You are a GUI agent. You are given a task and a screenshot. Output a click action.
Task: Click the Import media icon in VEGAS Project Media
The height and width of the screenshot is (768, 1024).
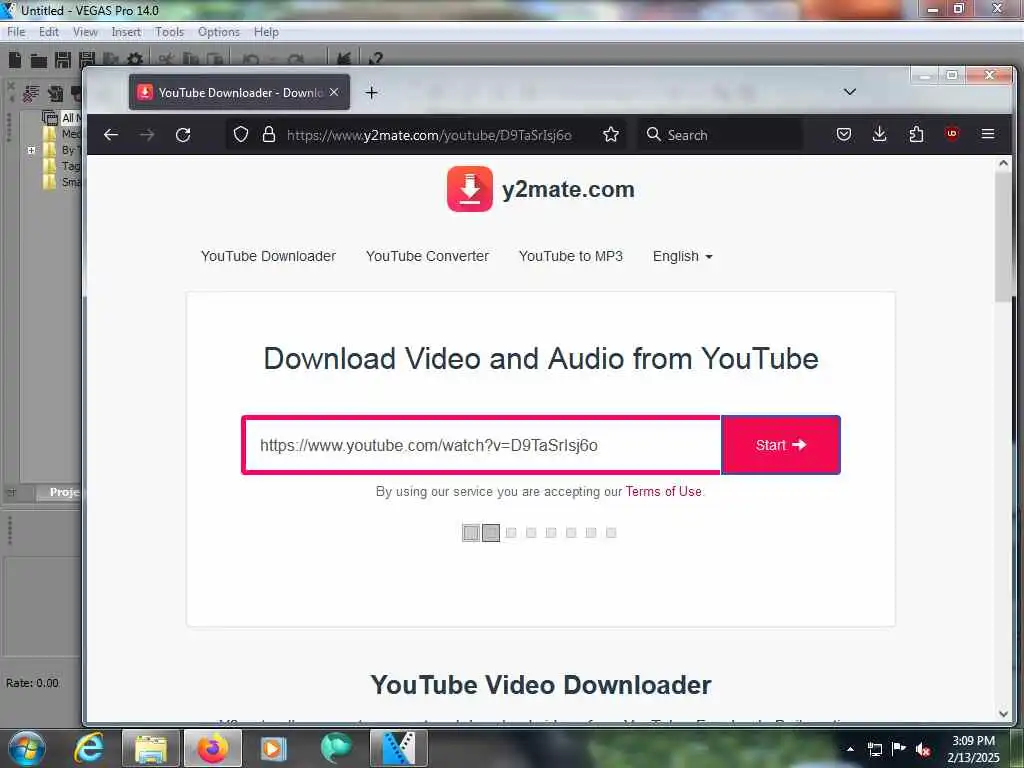click(x=55, y=94)
